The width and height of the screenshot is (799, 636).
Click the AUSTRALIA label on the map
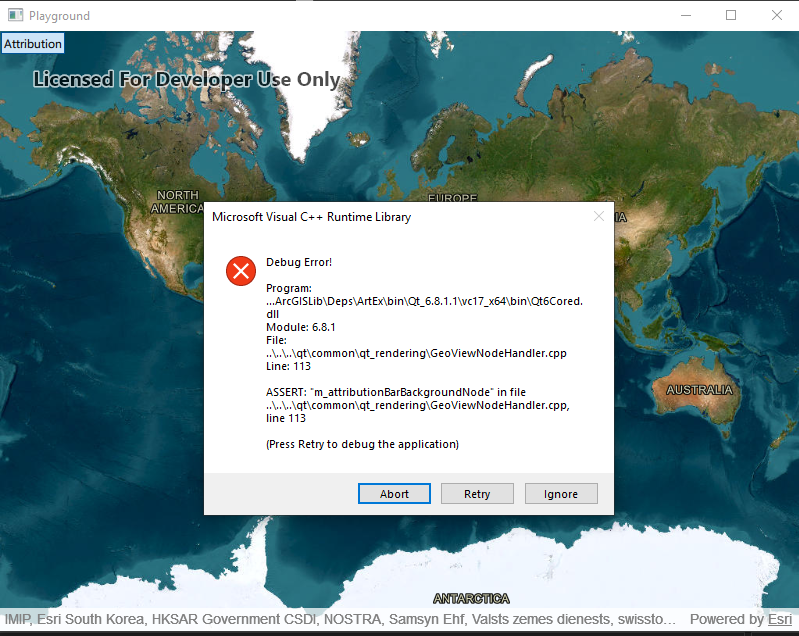699,390
